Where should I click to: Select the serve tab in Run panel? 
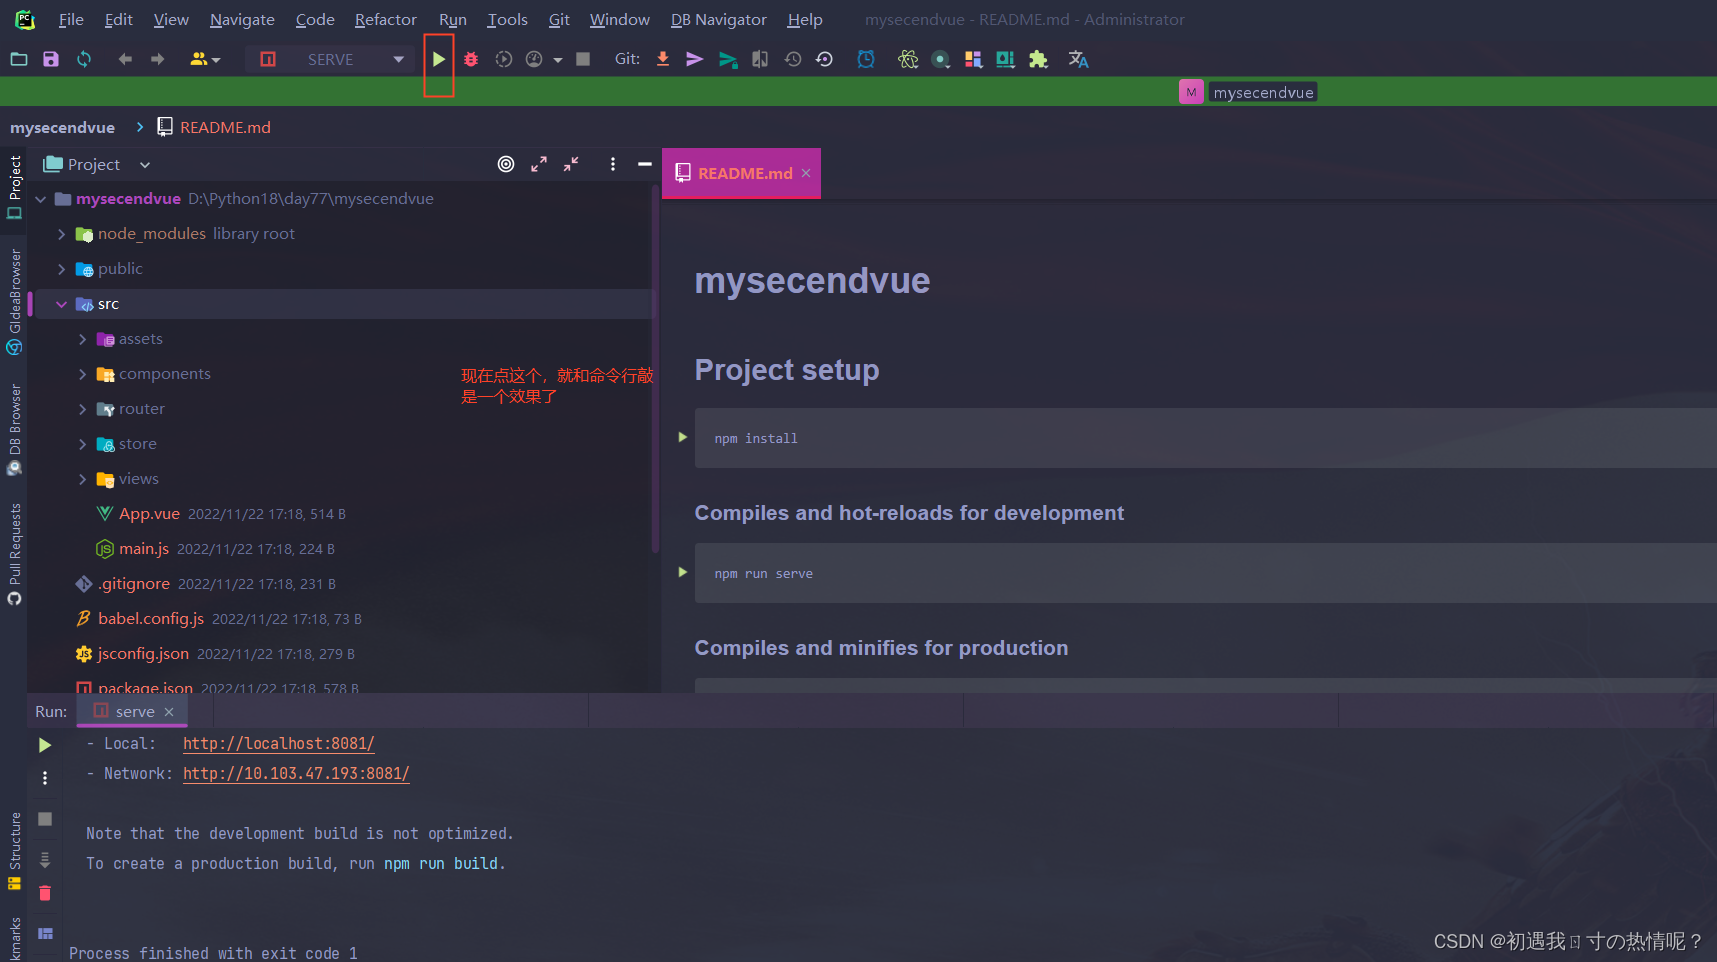(x=134, y=712)
